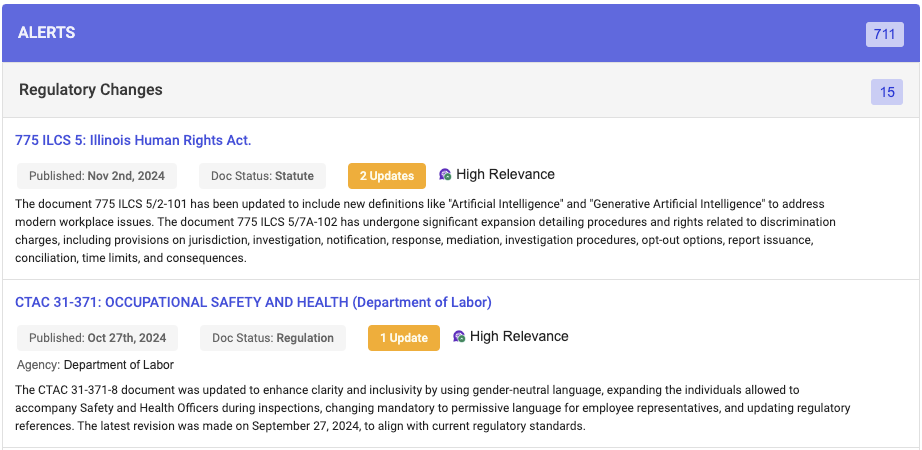Click the ALERTS title text
922x450 pixels.
pyautogui.click(x=47, y=33)
